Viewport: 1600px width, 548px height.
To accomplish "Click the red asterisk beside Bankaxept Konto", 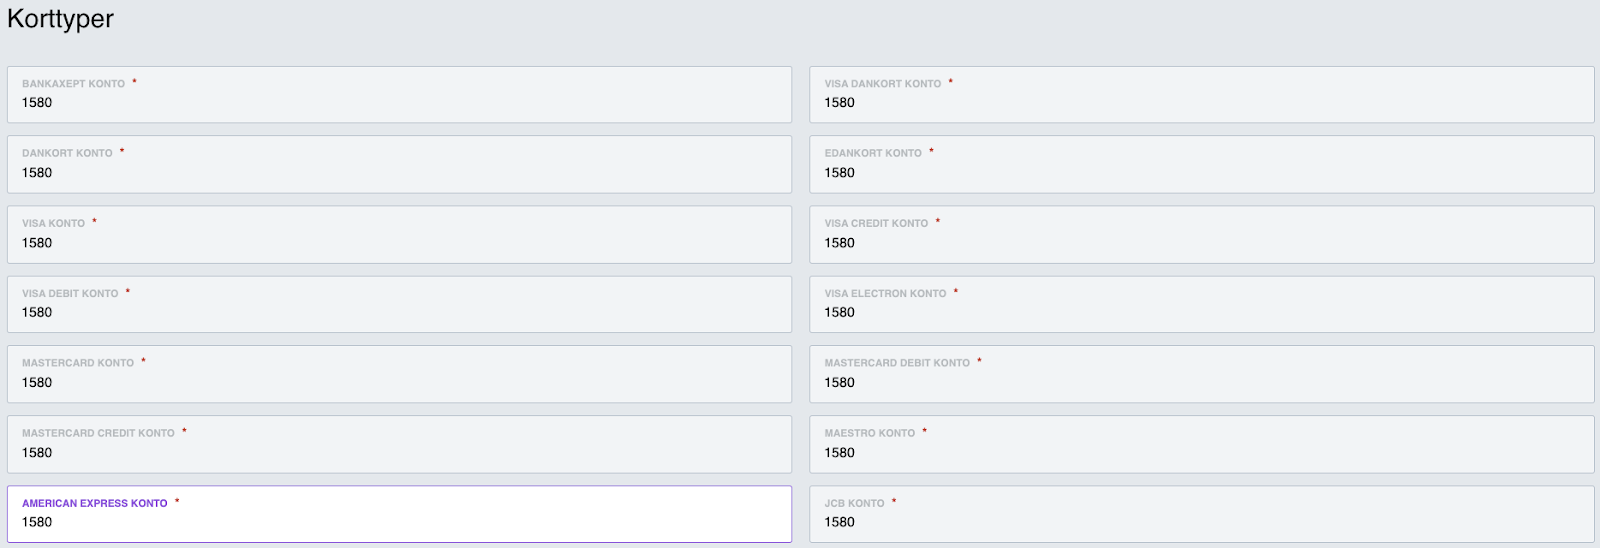I will point(134,82).
